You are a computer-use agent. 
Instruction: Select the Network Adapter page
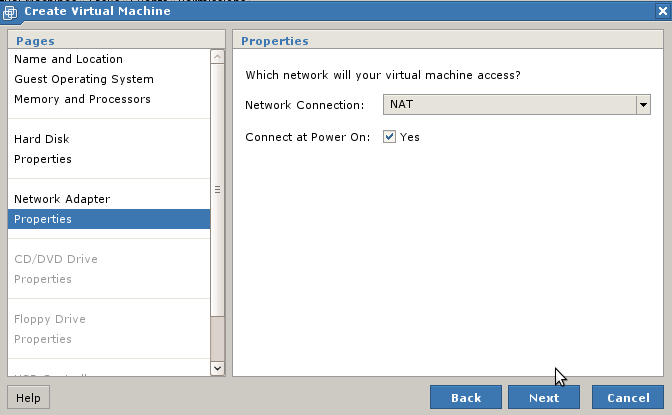point(61,199)
